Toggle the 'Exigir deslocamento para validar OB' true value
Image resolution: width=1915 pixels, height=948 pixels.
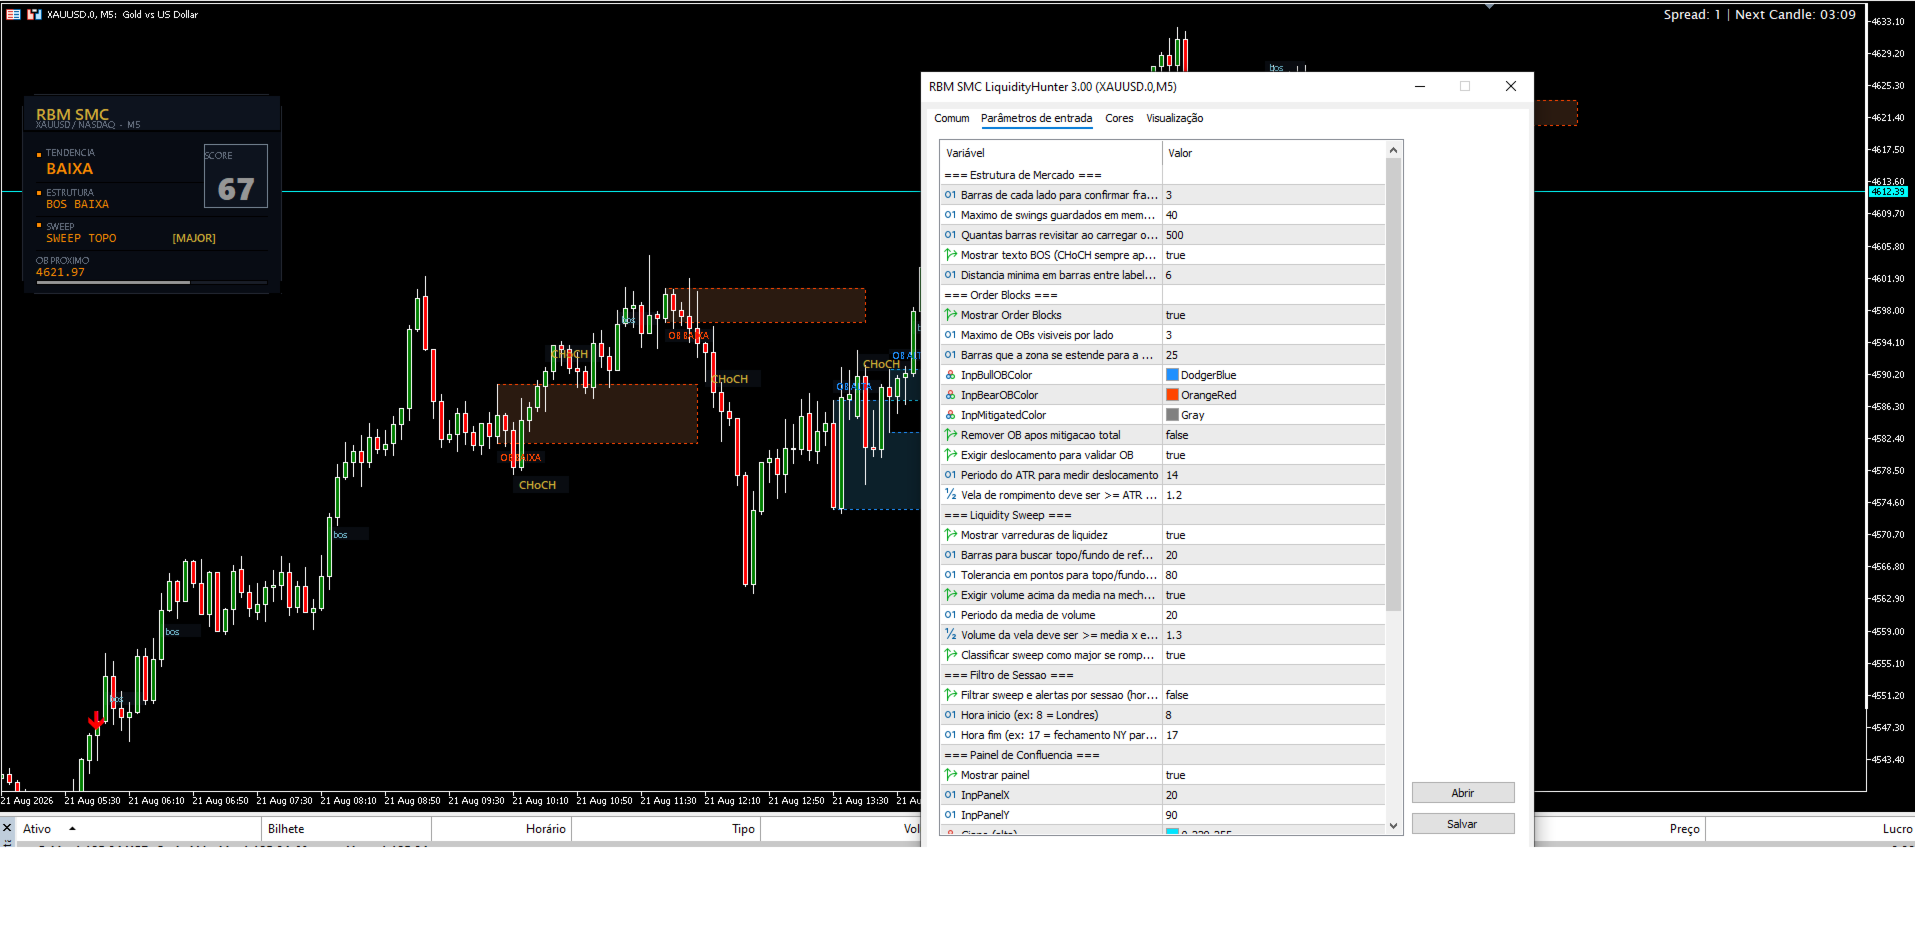(1274, 455)
